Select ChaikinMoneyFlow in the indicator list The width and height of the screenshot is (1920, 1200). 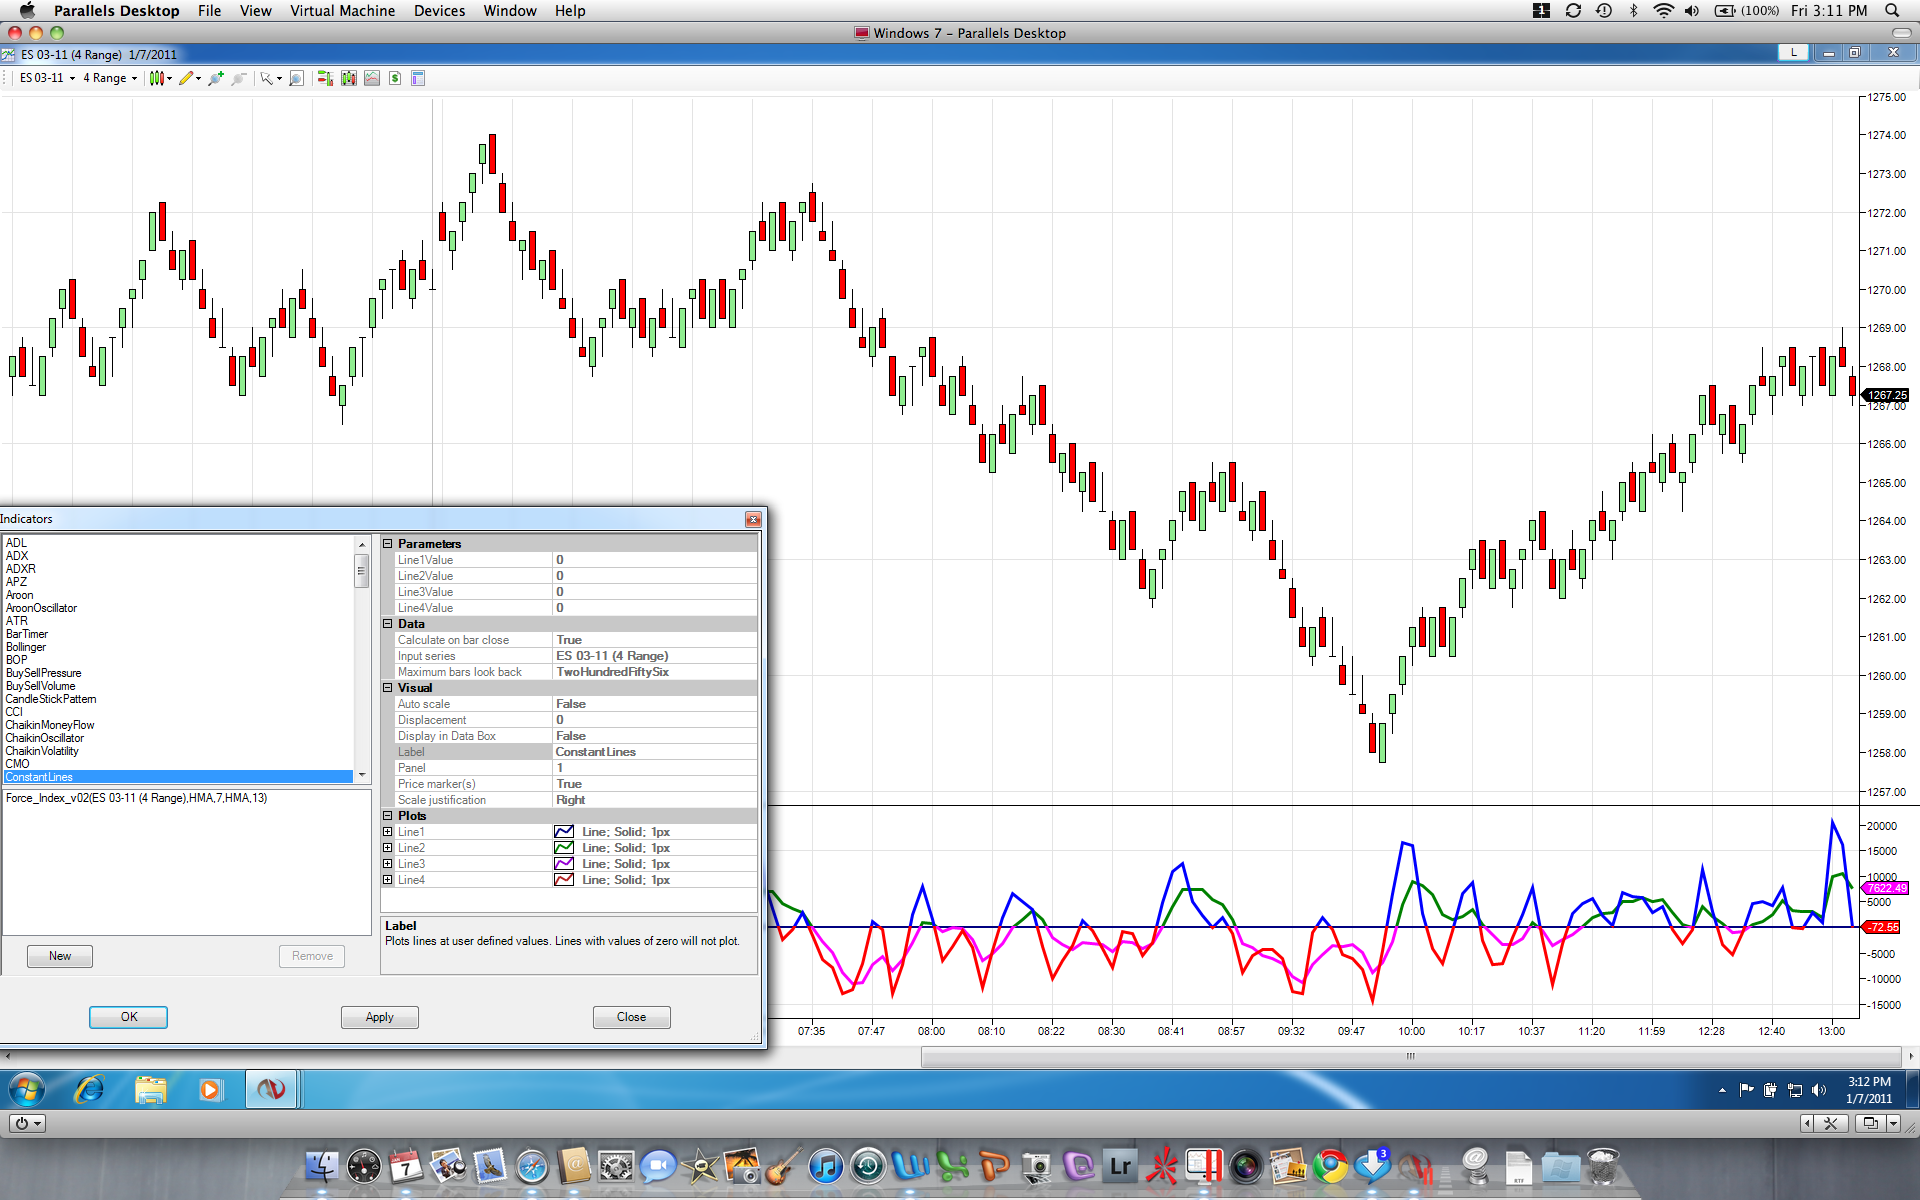(x=50, y=725)
